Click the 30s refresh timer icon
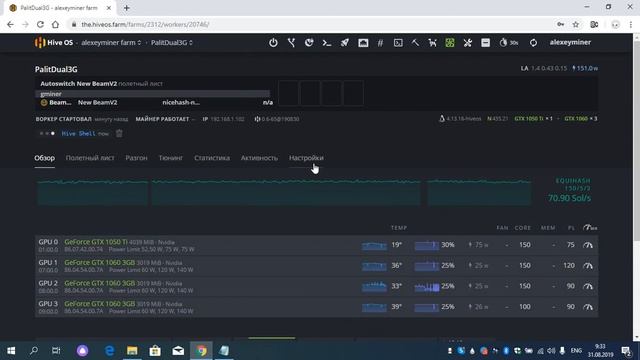This screenshot has width=640, height=360. pyautogui.click(x=508, y=42)
